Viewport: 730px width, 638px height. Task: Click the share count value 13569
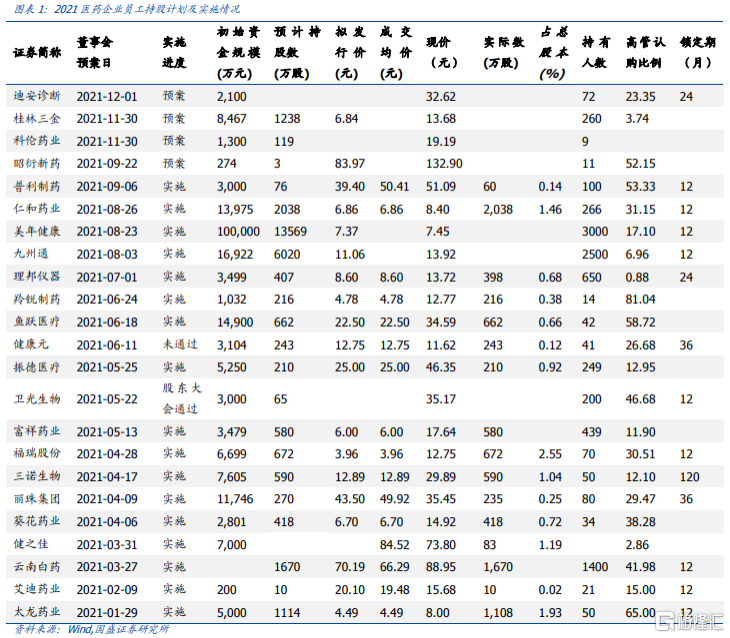tap(291, 231)
